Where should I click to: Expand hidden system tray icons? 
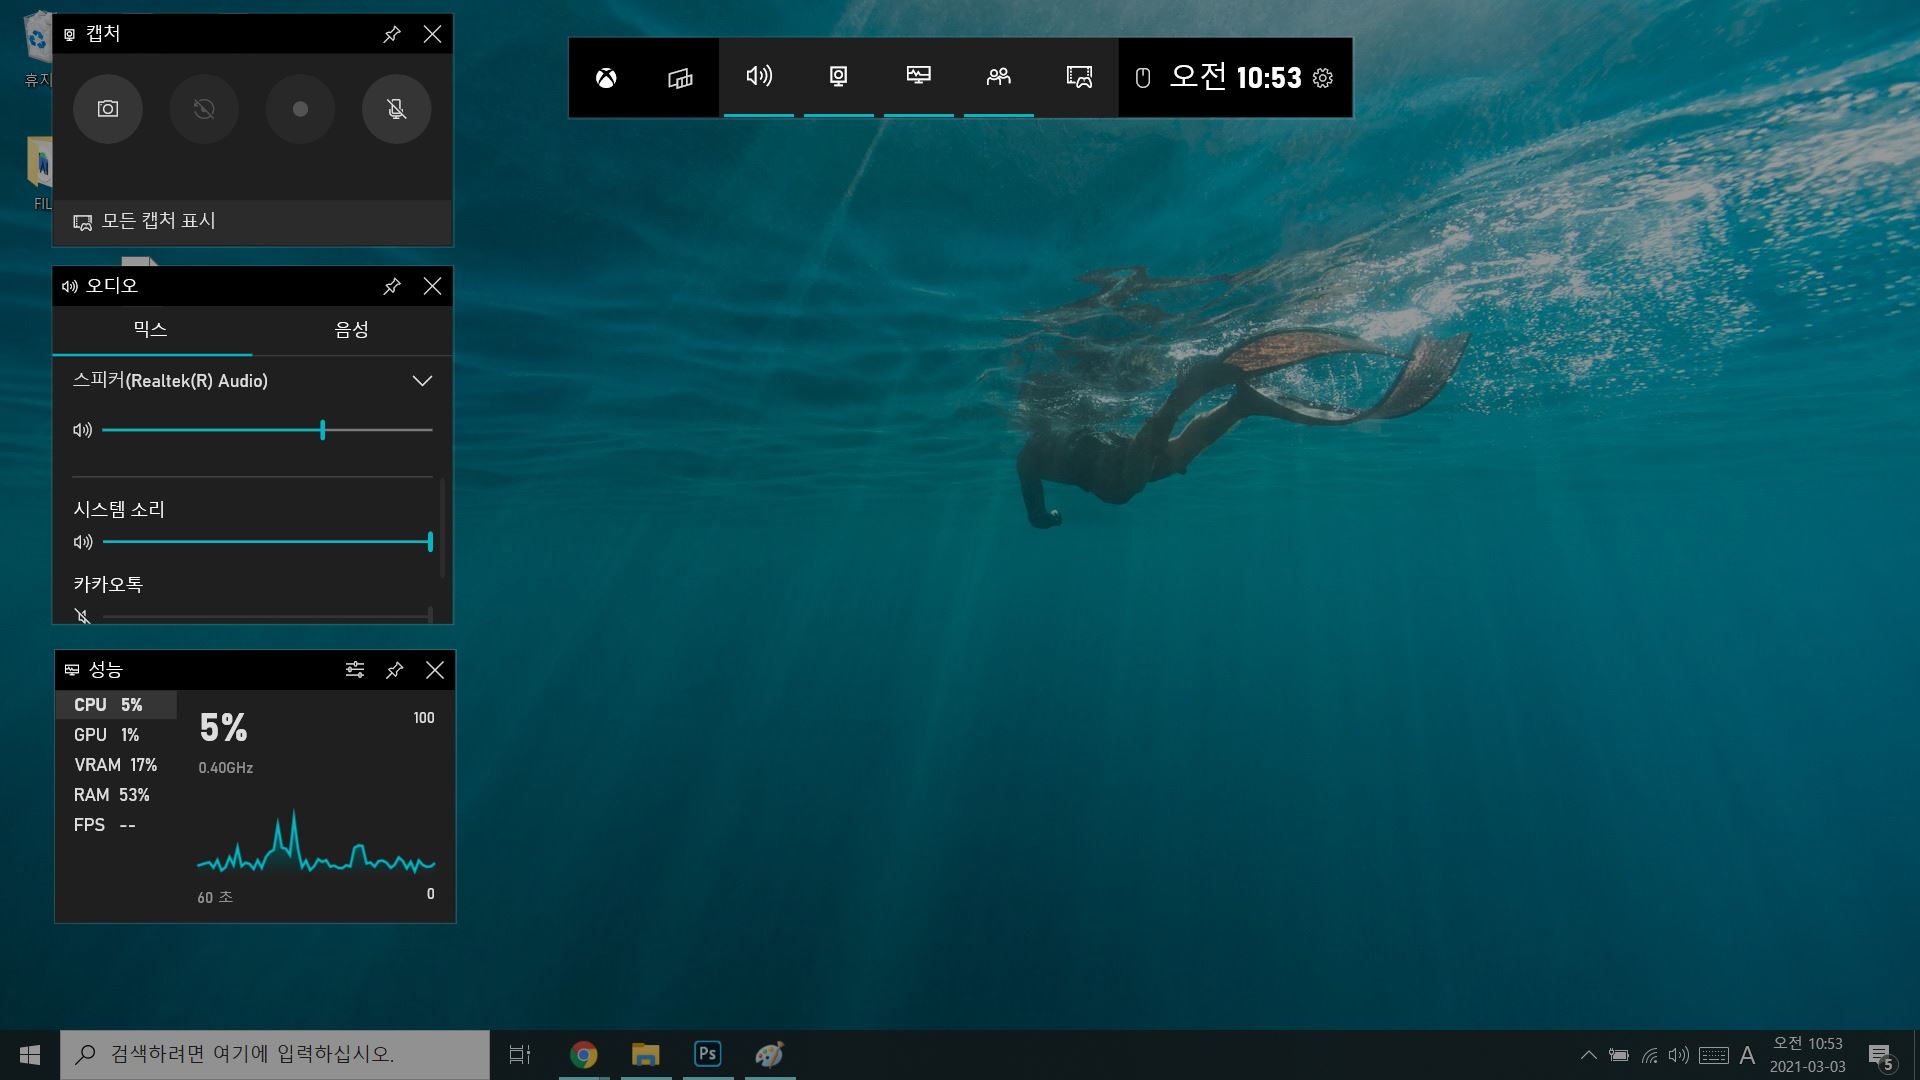tap(1588, 1055)
